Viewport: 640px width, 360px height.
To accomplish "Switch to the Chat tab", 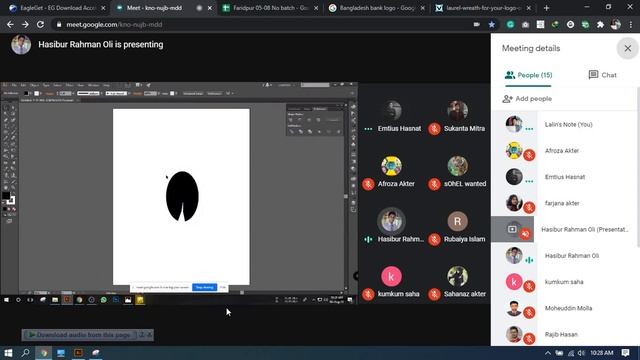I will click(602, 75).
